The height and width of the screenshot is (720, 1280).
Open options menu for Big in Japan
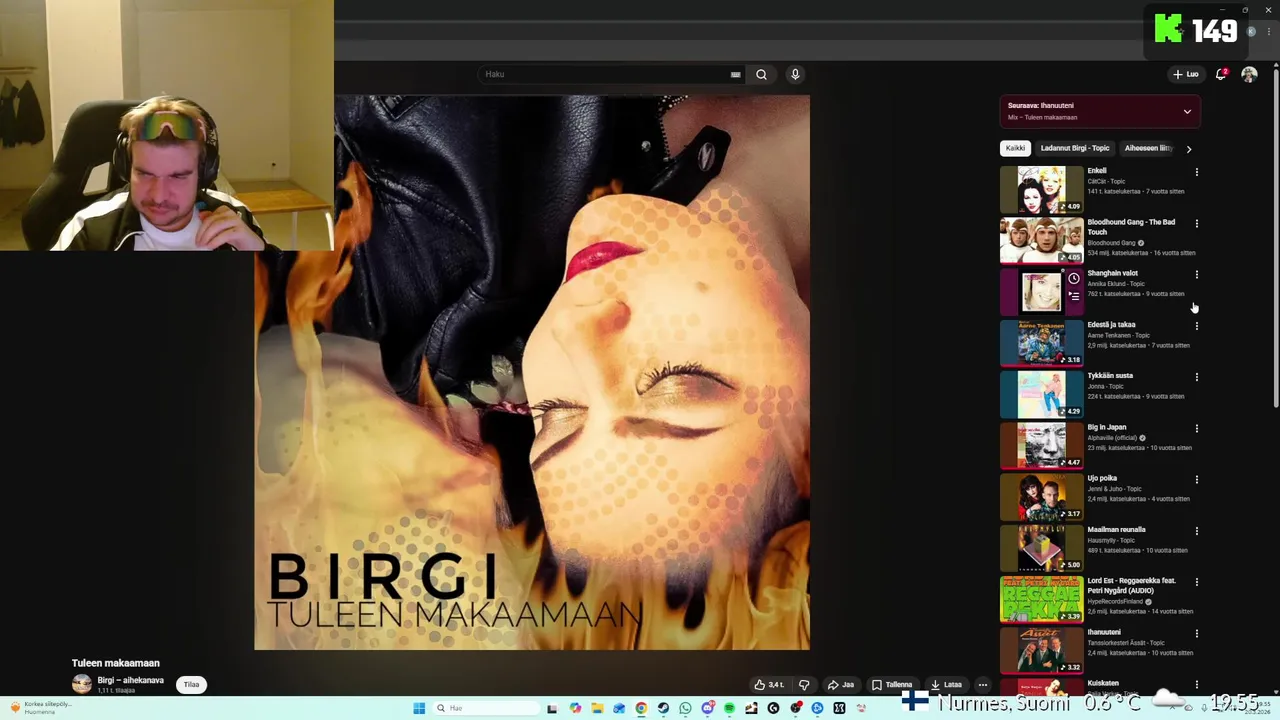[x=1196, y=428]
